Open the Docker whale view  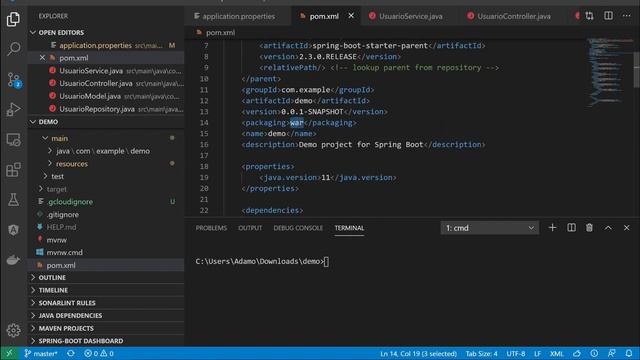[13, 260]
